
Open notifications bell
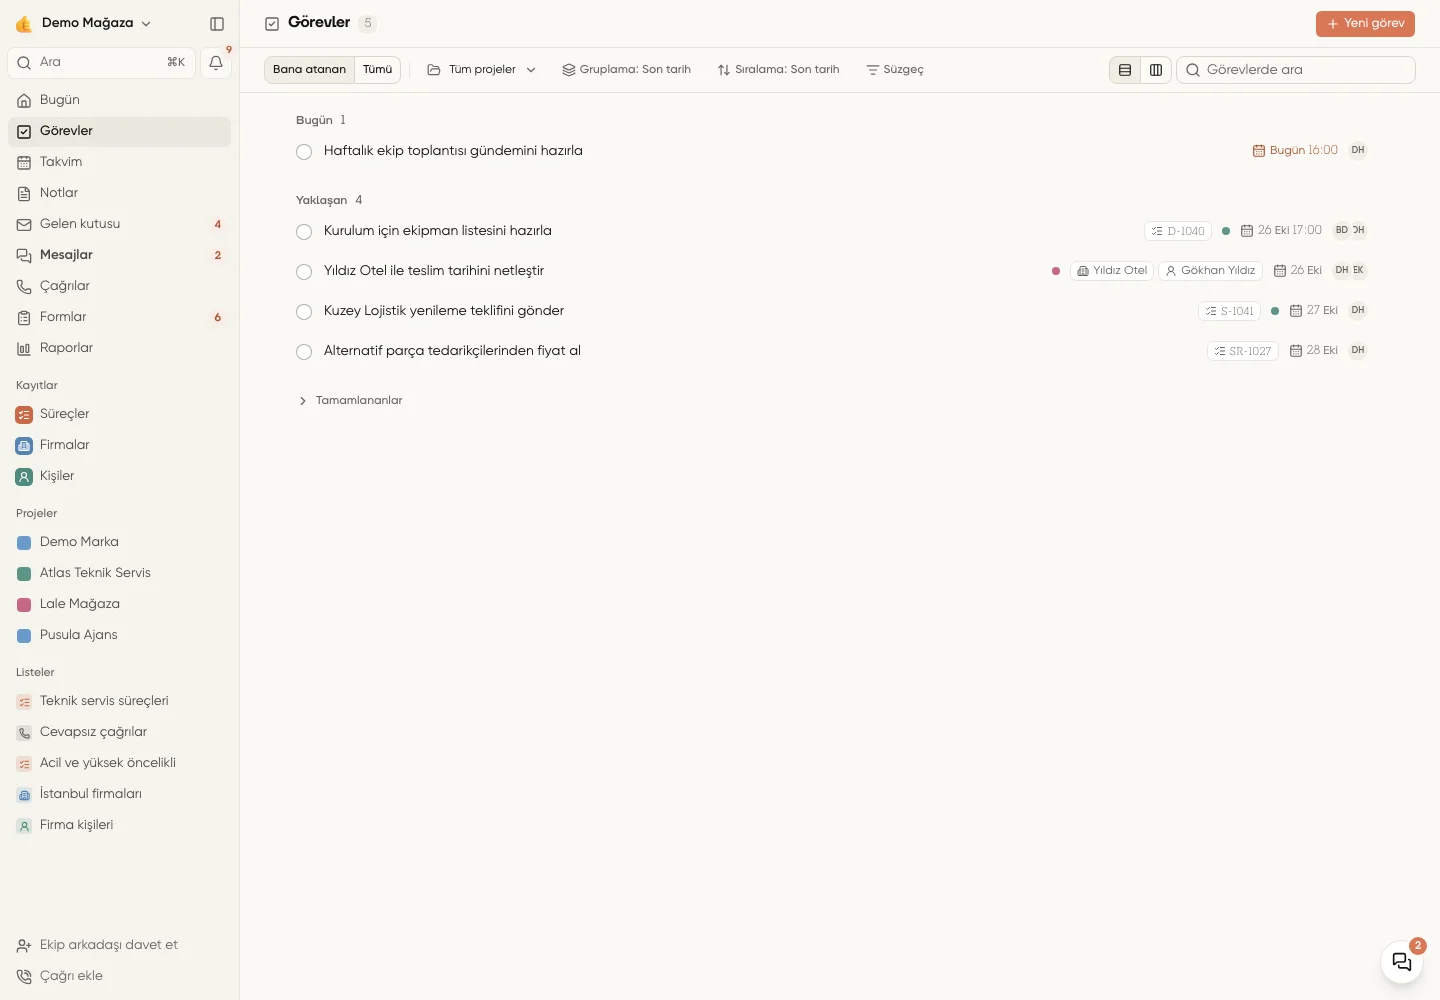tap(216, 62)
